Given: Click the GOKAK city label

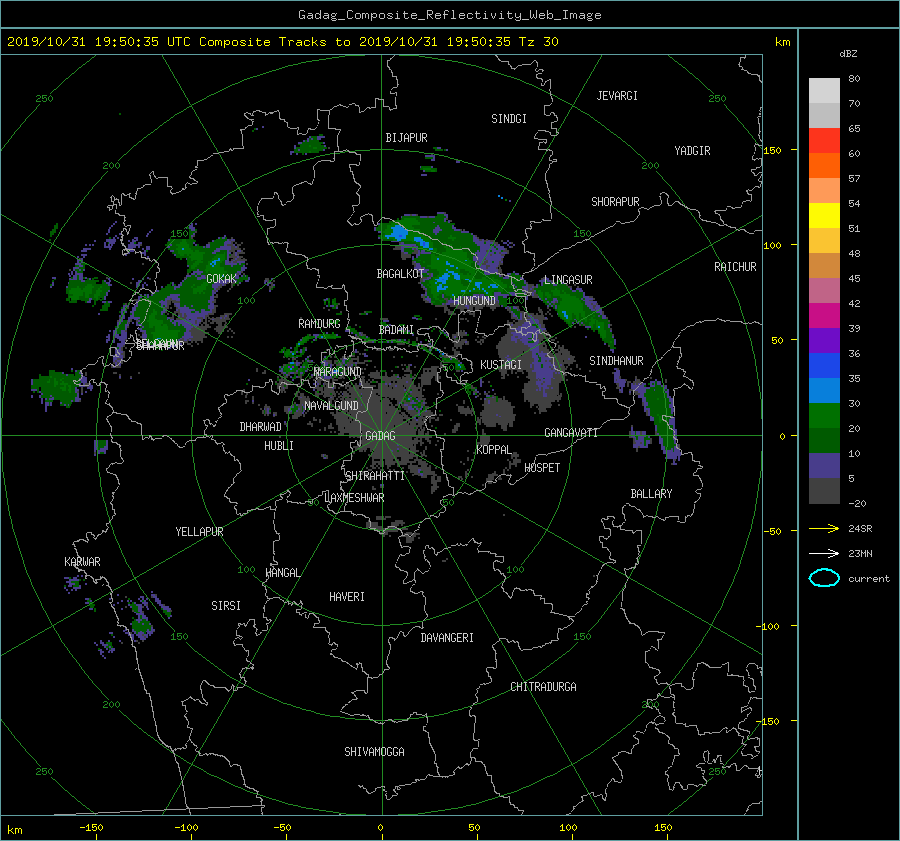Looking at the screenshot, I should pos(221,279).
